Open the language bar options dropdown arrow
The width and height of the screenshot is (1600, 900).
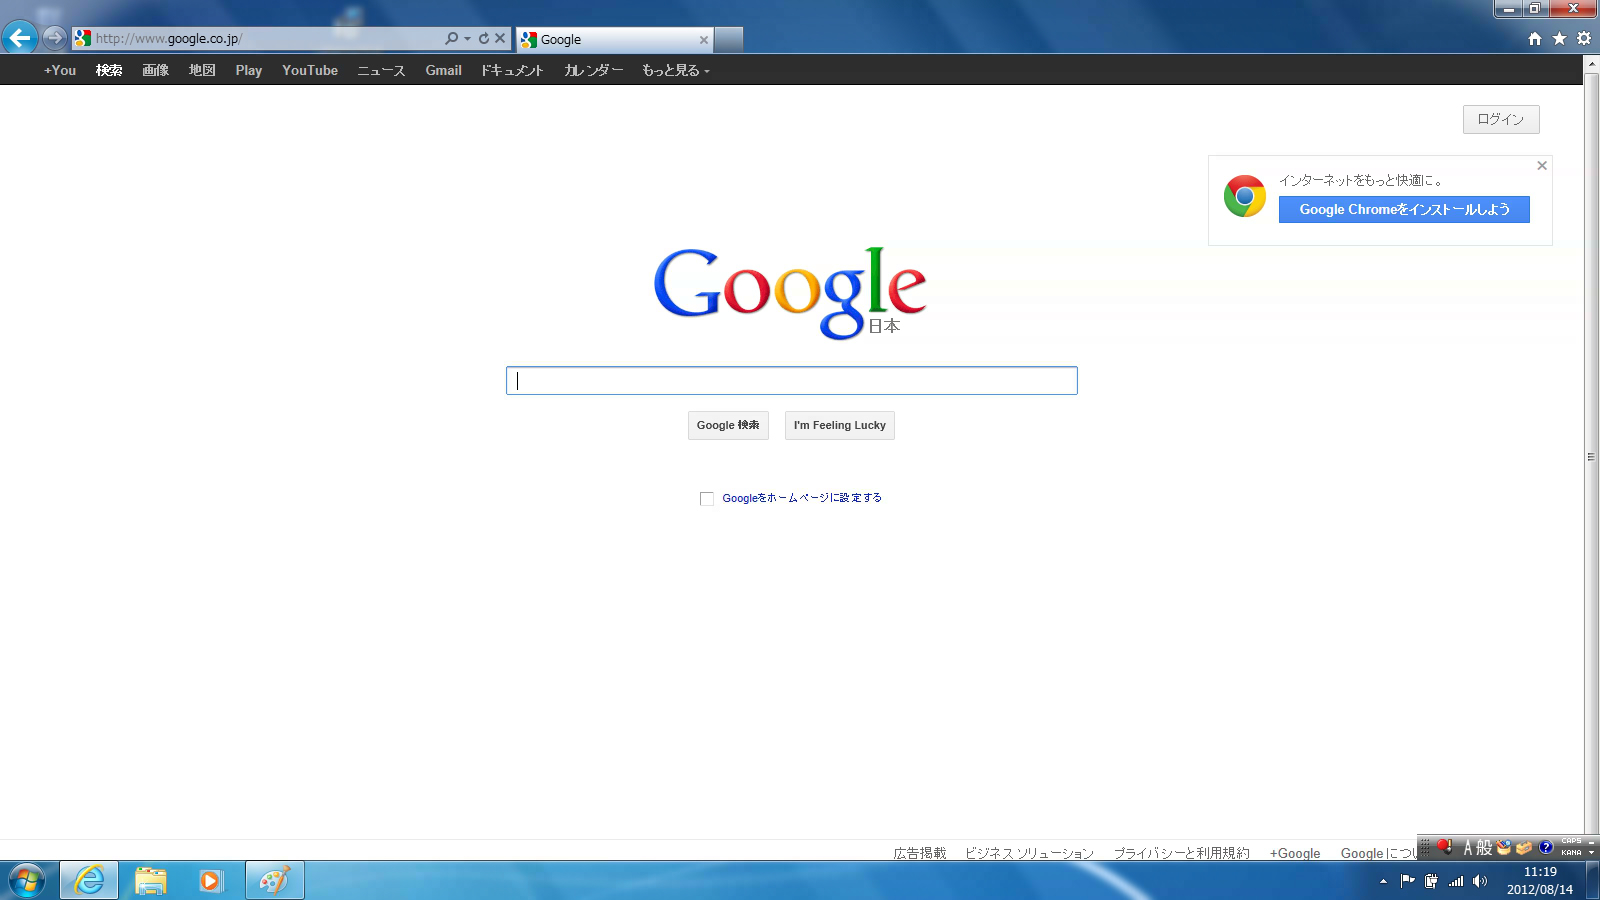pyautogui.click(x=1592, y=853)
